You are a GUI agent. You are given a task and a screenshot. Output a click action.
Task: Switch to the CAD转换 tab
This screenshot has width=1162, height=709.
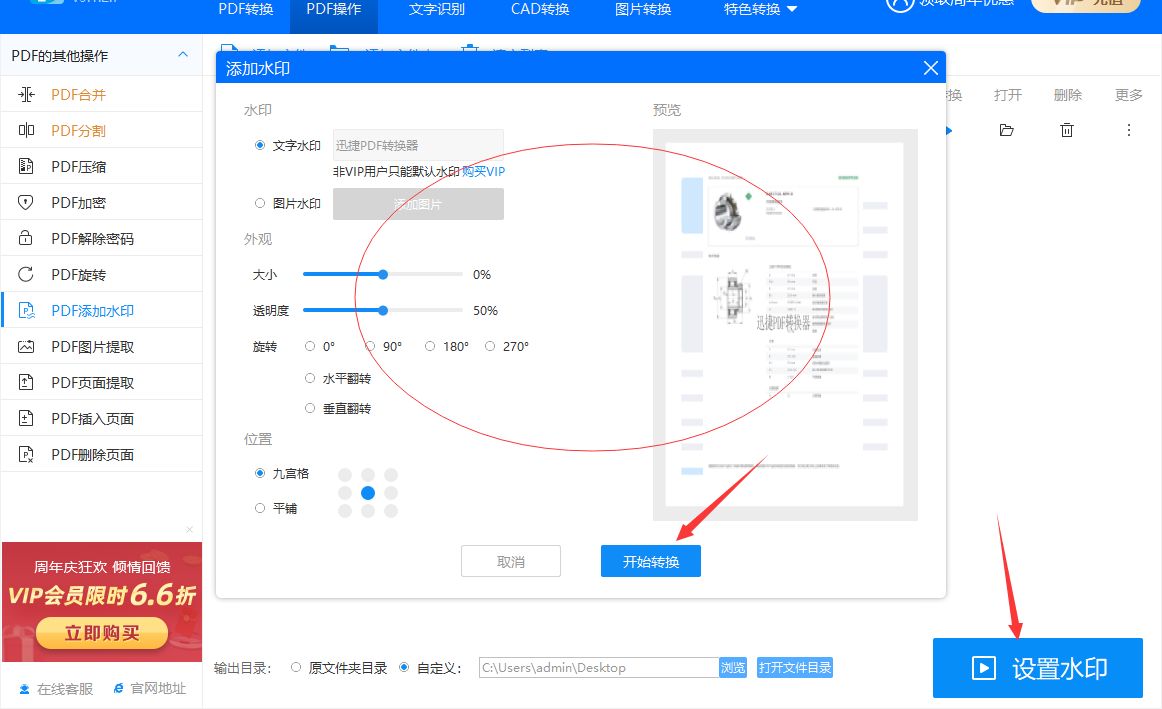point(540,9)
